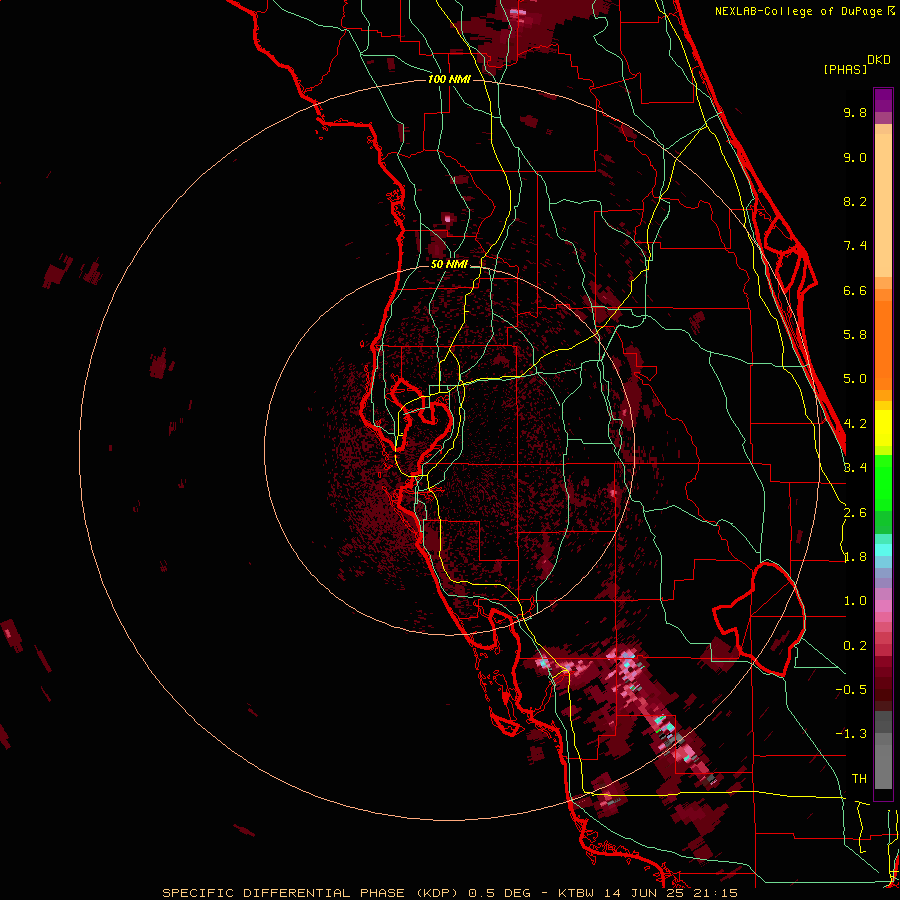Click the cyan segment of the color scale
The image size is (900, 900).
pos(883,550)
